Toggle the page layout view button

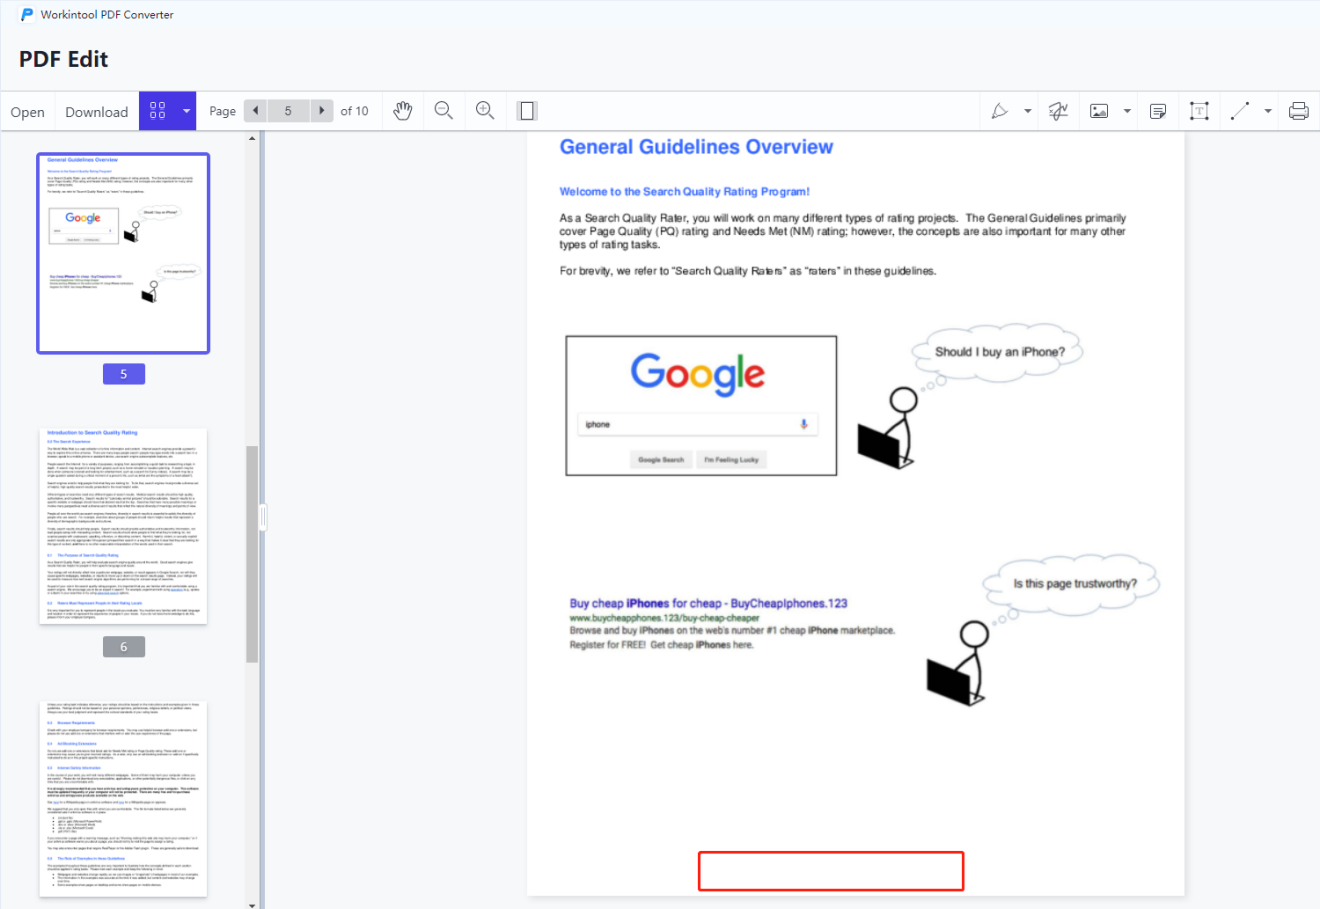pos(527,111)
